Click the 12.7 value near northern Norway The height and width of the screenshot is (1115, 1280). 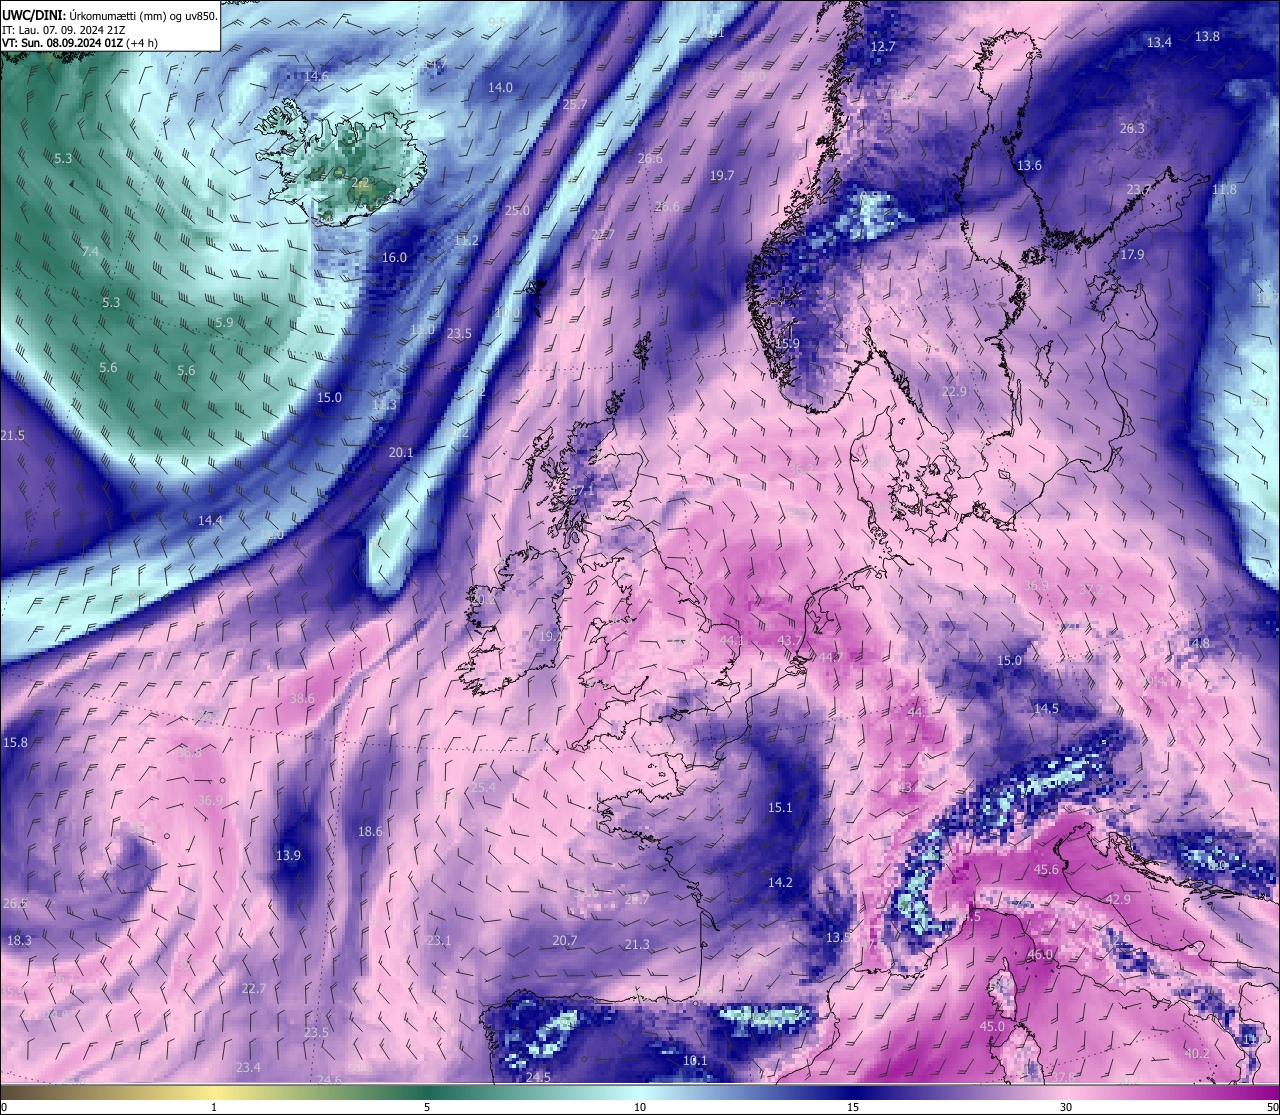883,47
